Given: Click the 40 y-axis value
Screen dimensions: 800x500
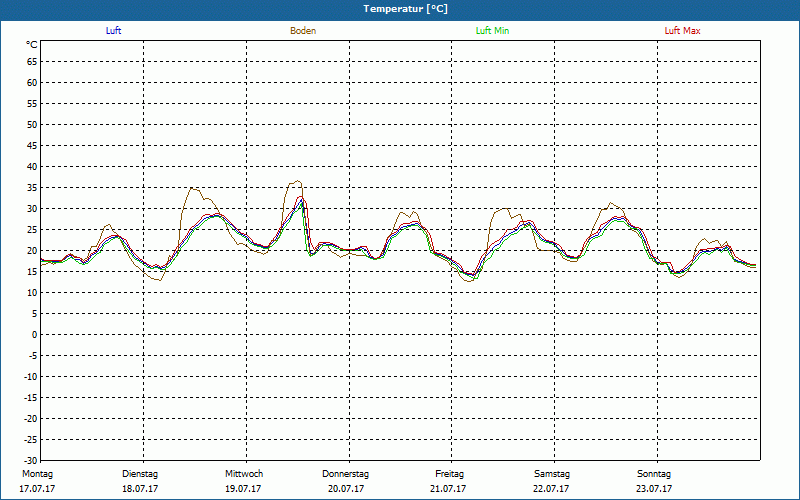Looking at the screenshot, I should point(32,167).
